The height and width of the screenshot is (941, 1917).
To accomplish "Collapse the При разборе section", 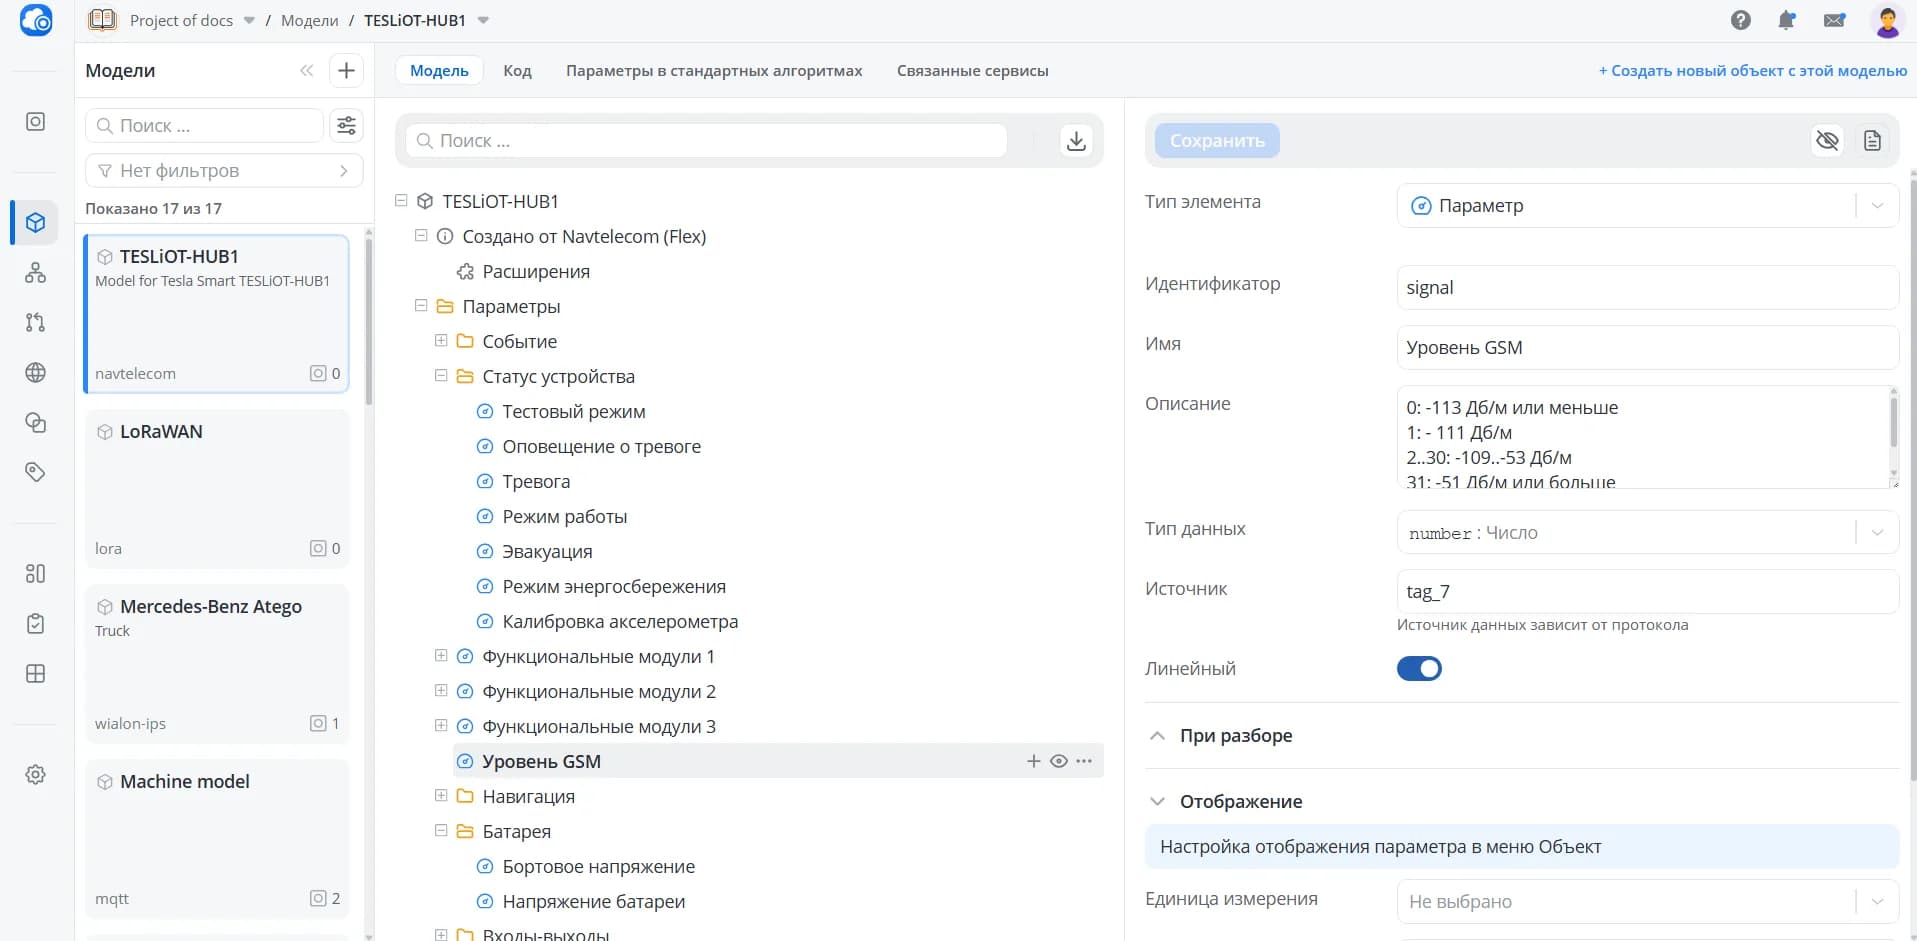I will 1158,735.
